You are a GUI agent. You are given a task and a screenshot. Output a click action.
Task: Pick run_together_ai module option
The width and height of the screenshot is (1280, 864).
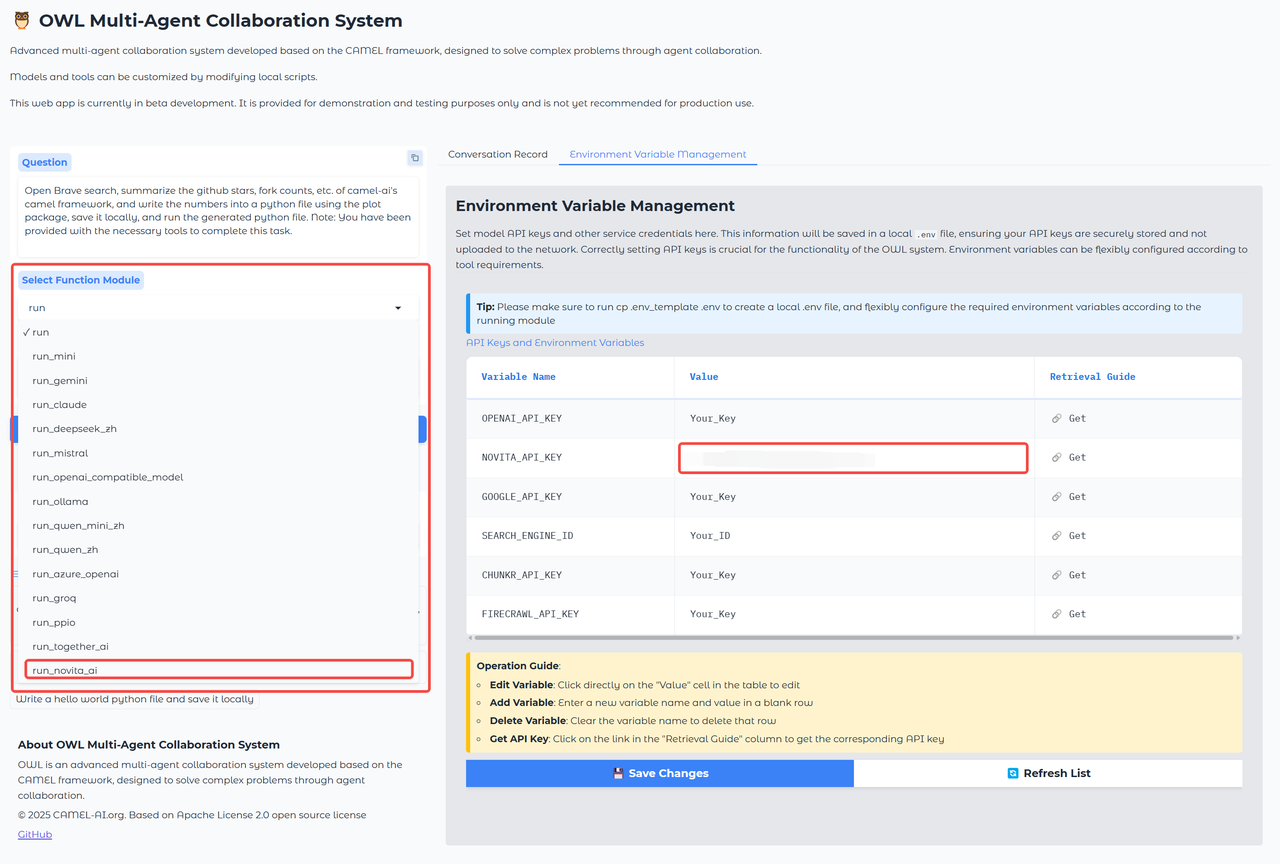pyautogui.click(x=218, y=646)
